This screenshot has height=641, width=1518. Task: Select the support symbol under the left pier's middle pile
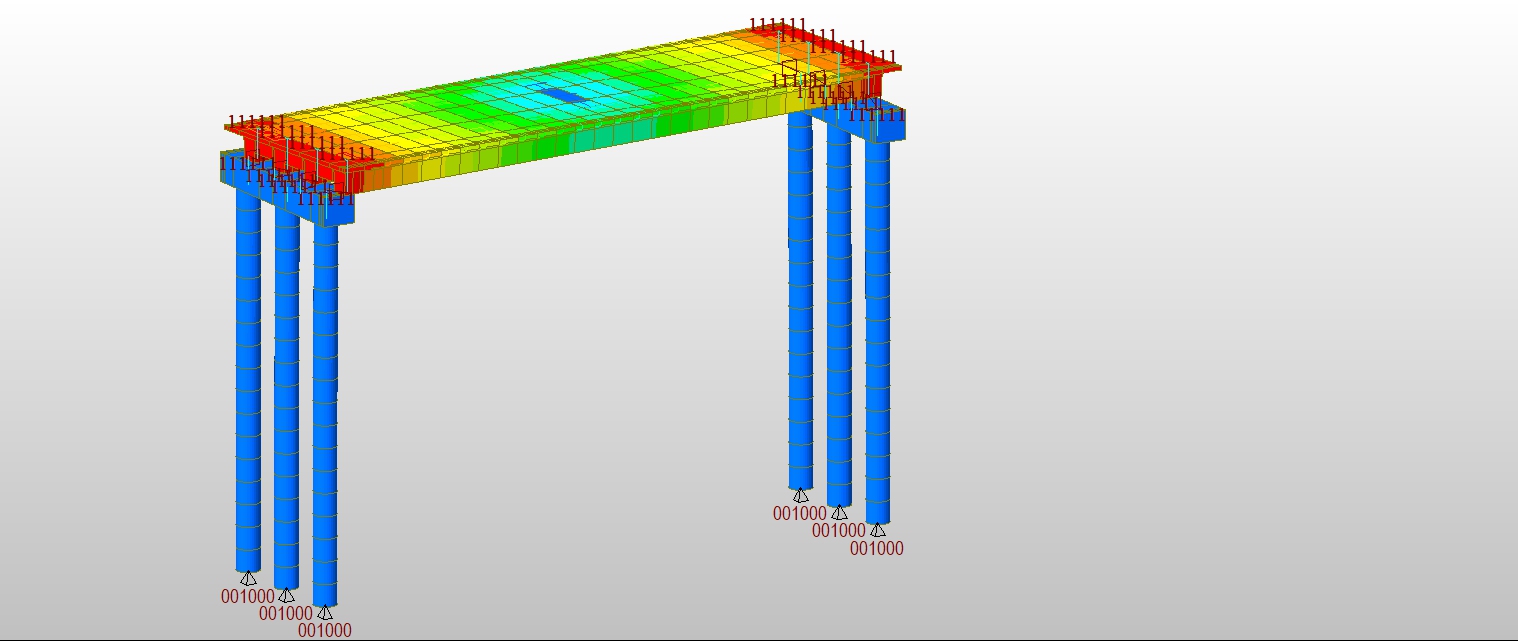286,595
